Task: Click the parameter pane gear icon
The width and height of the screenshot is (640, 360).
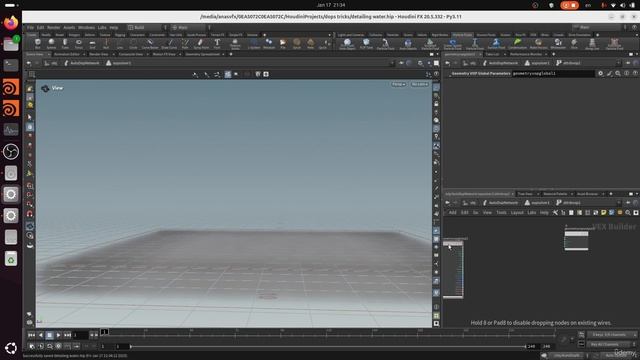Action: (x=600, y=73)
